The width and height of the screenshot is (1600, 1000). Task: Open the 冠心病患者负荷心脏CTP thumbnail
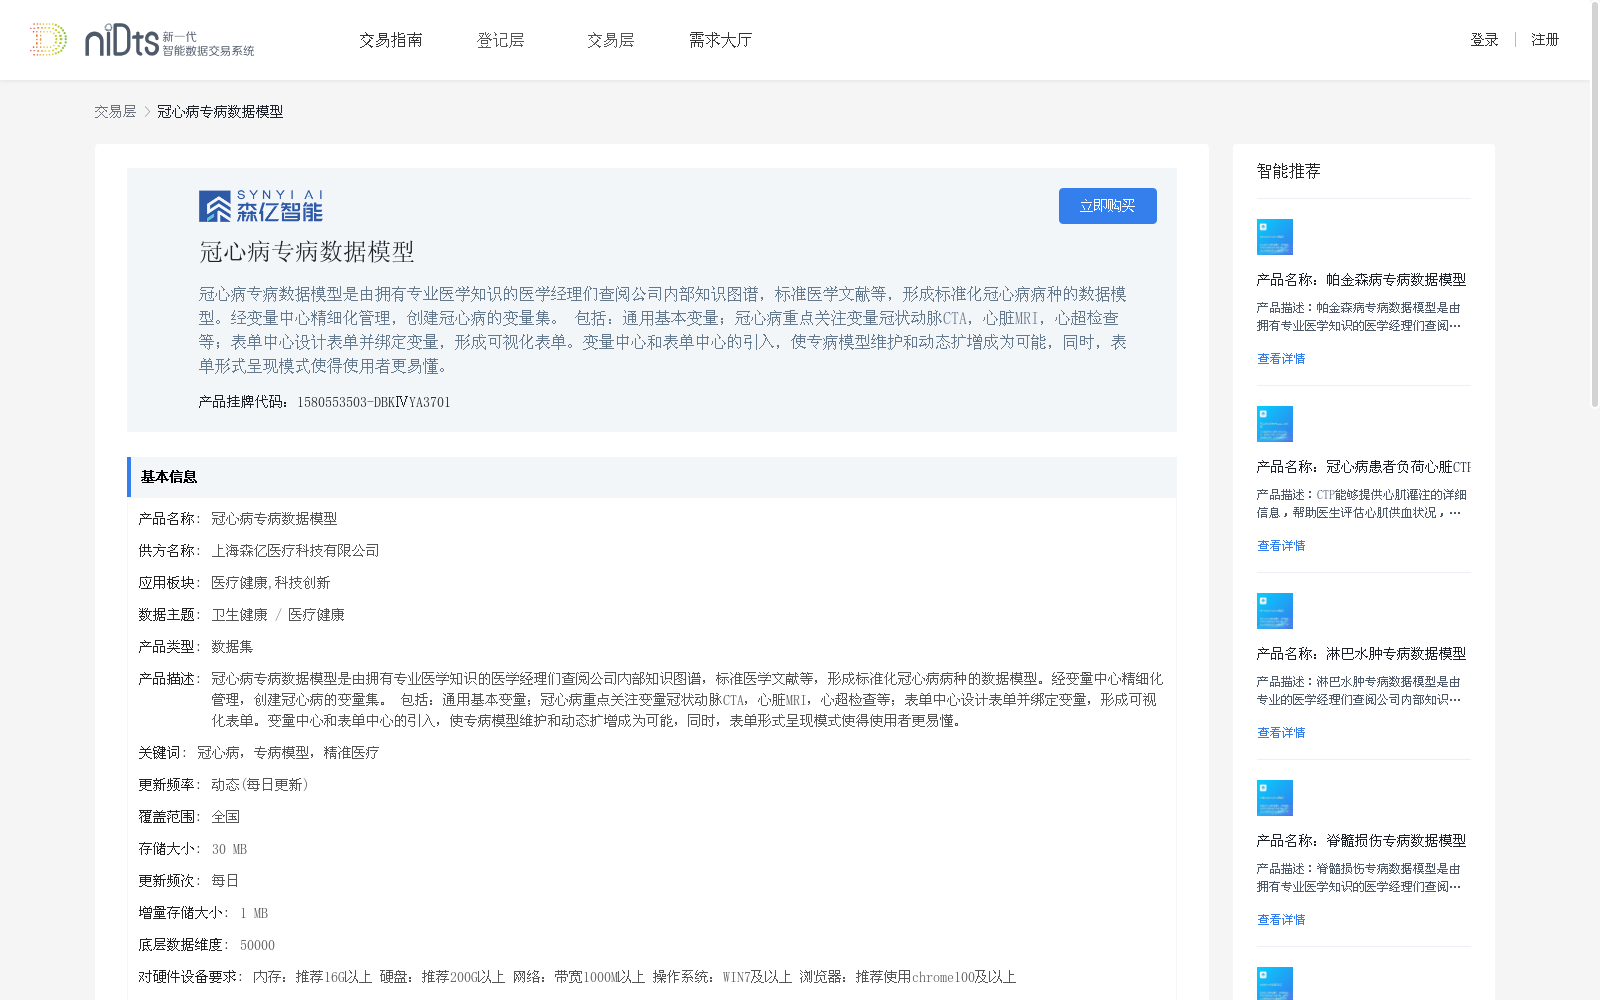(x=1275, y=424)
